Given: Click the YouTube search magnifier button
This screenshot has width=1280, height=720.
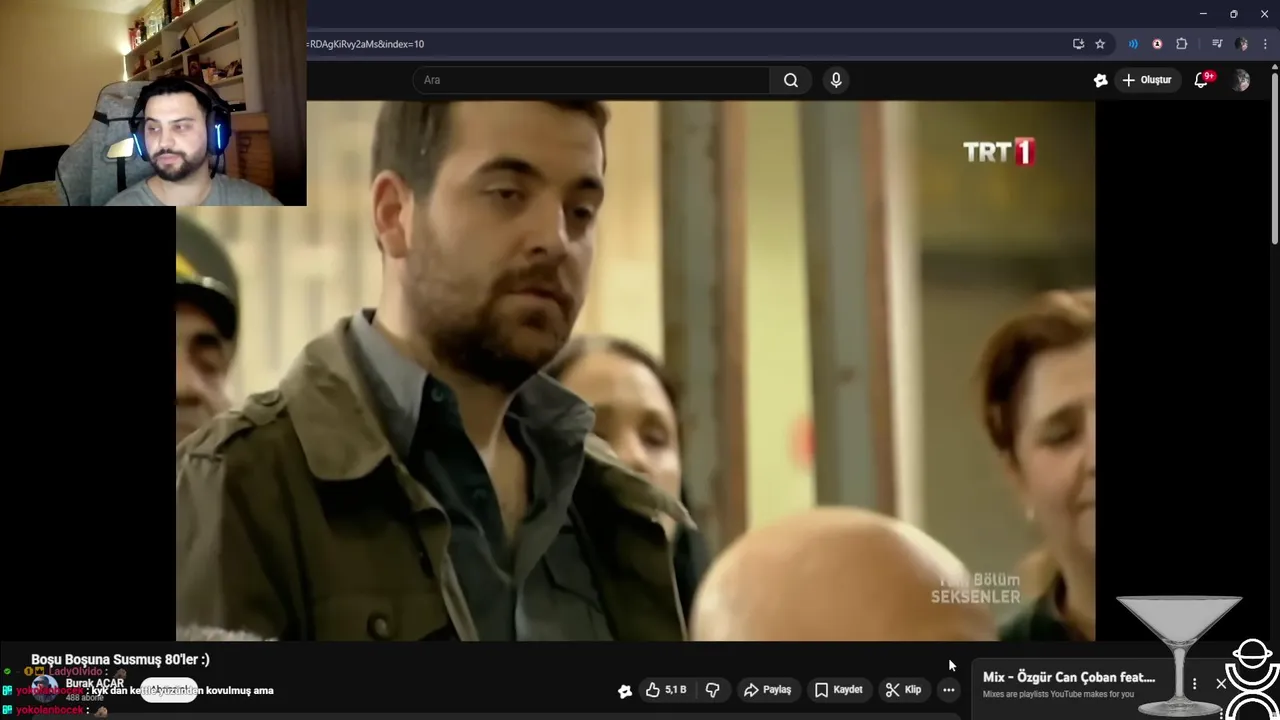Looking at the screenshot, I should point(791,80).
